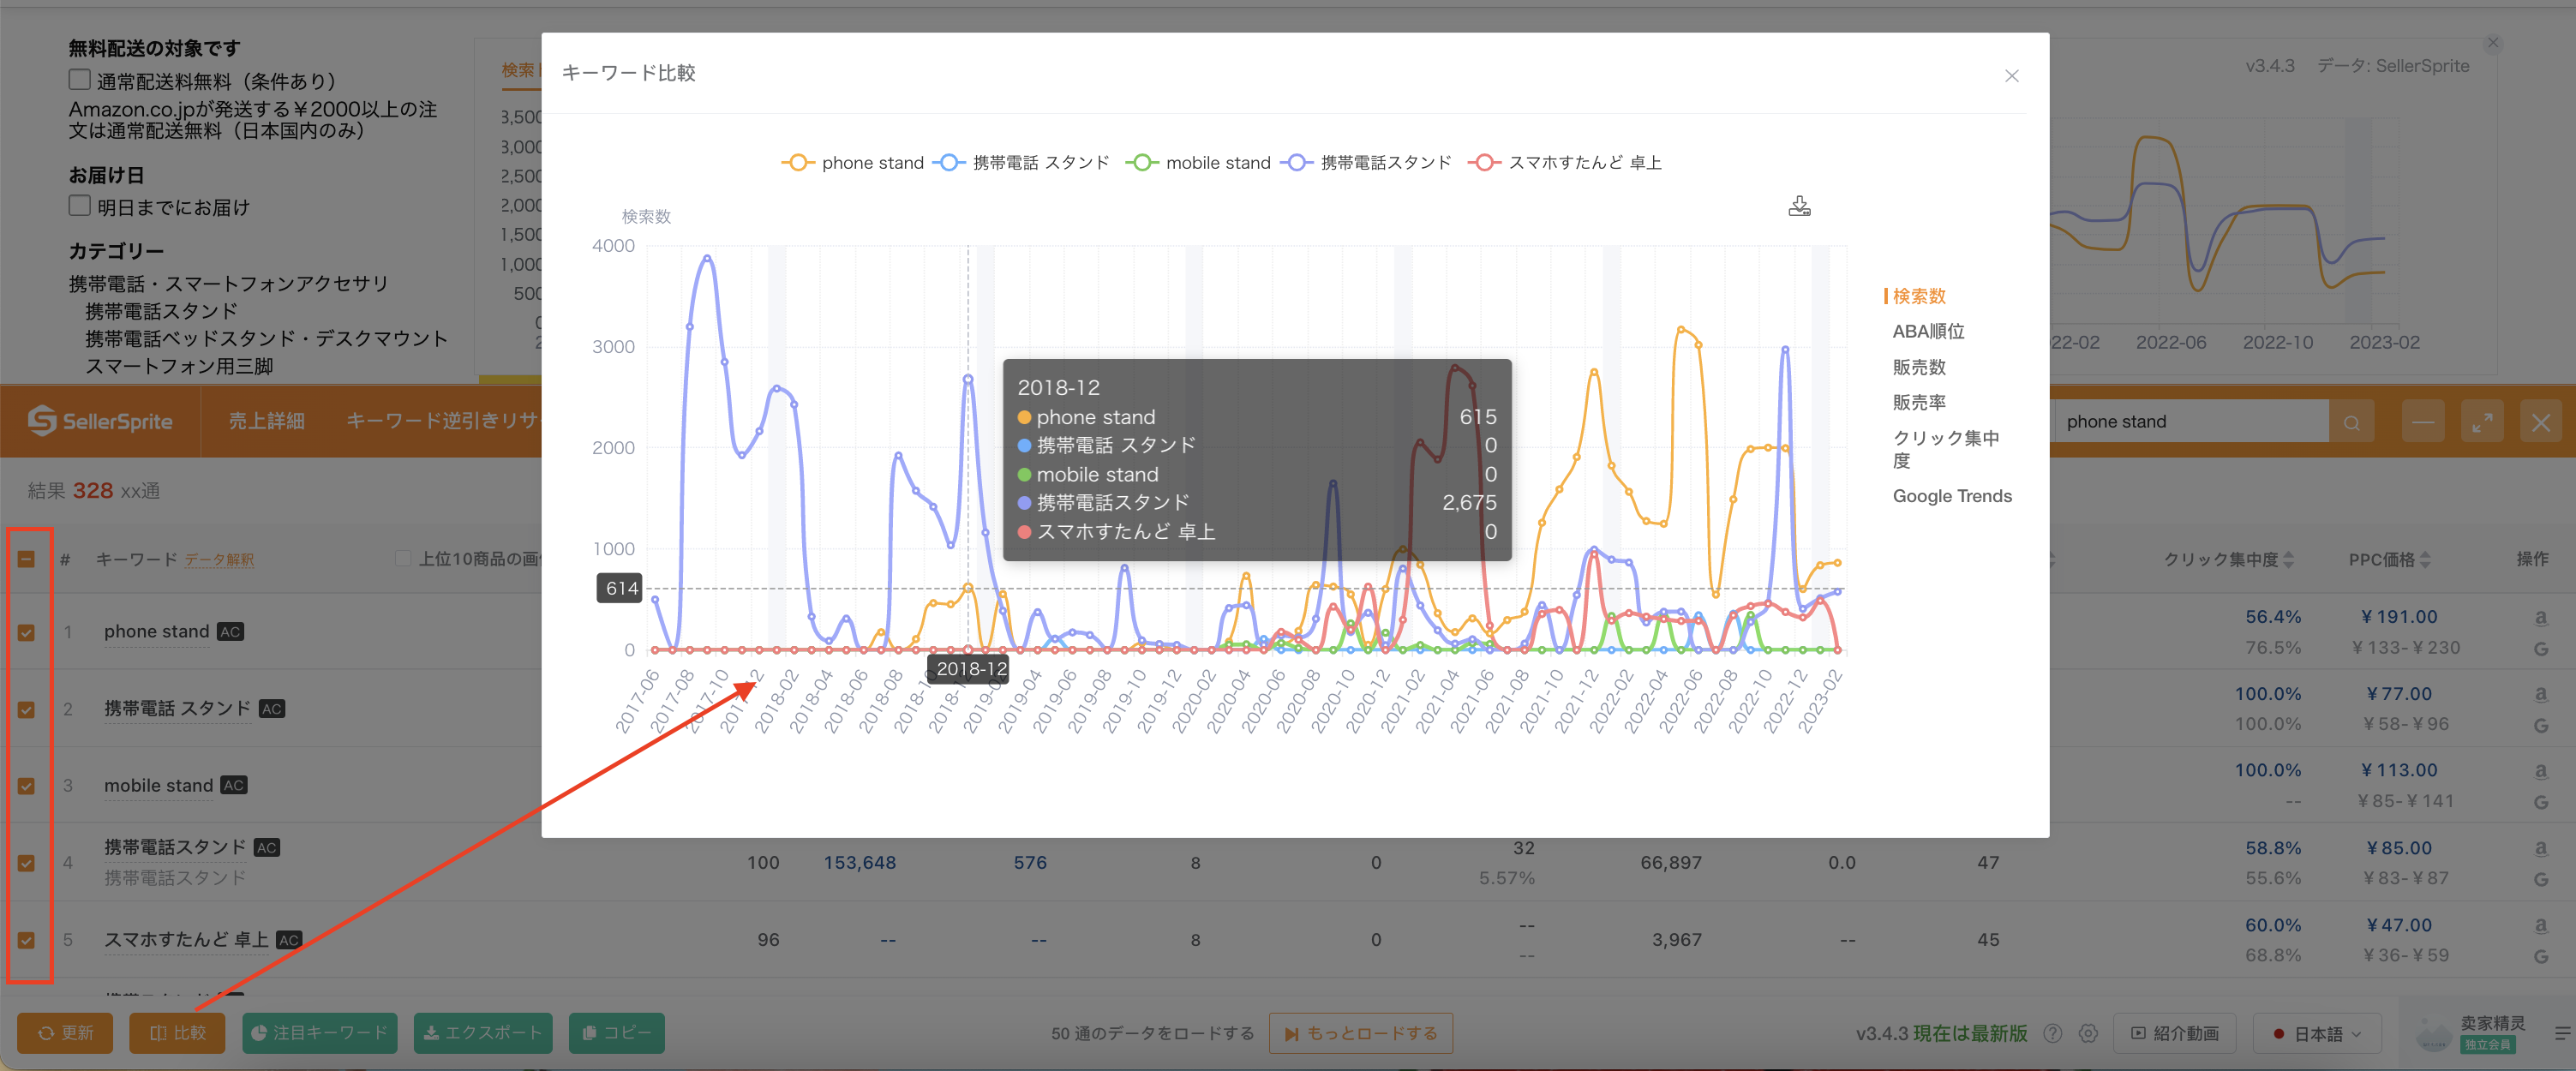Sort by クリック集中度 column arrows
The image size is (2576, 1071).
click(x=2289, y=559)
